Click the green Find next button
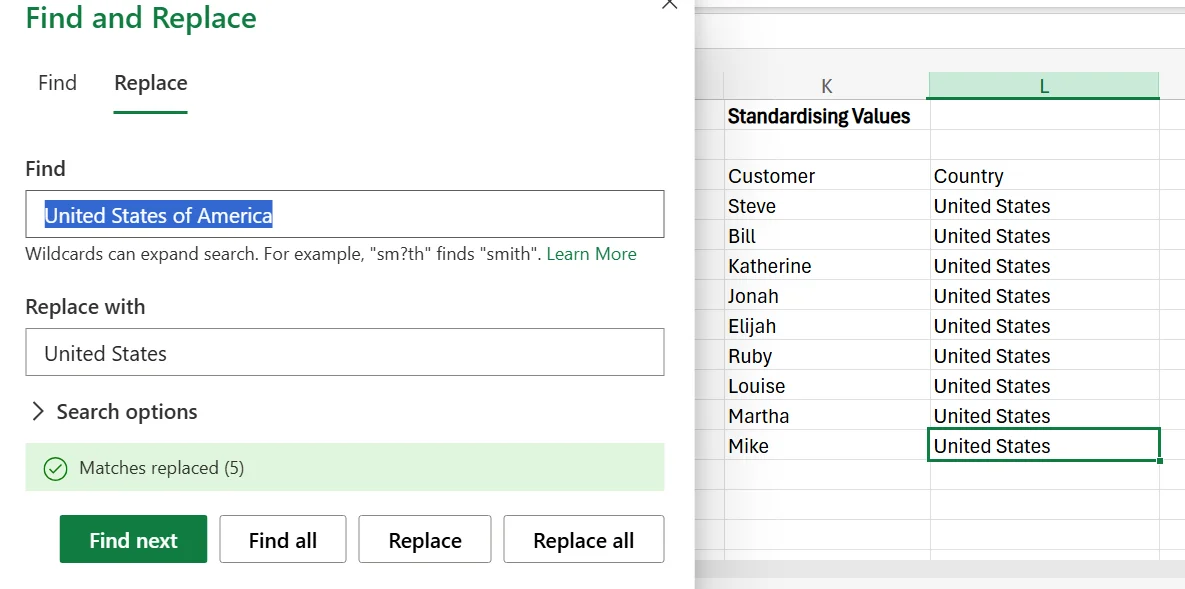 tap(133, 539)
